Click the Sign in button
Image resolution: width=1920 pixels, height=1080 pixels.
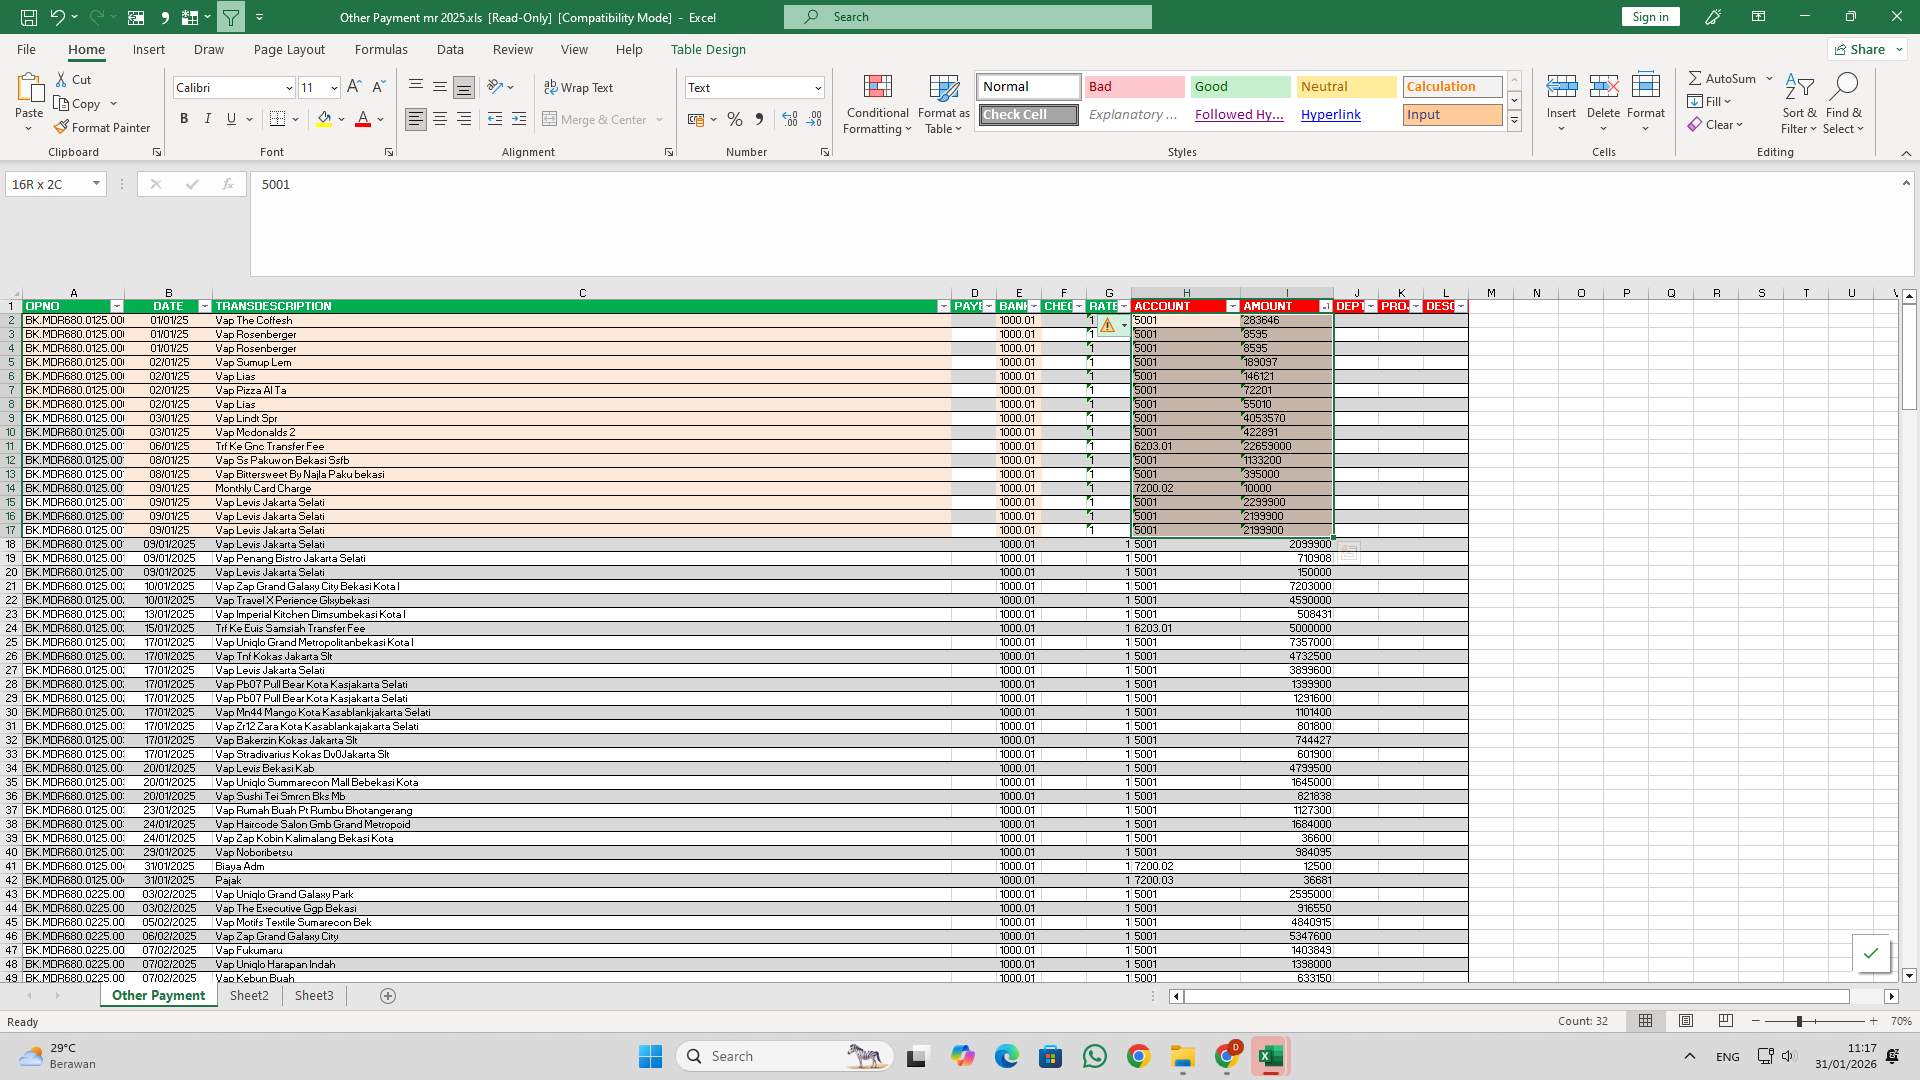[1649, 16]
